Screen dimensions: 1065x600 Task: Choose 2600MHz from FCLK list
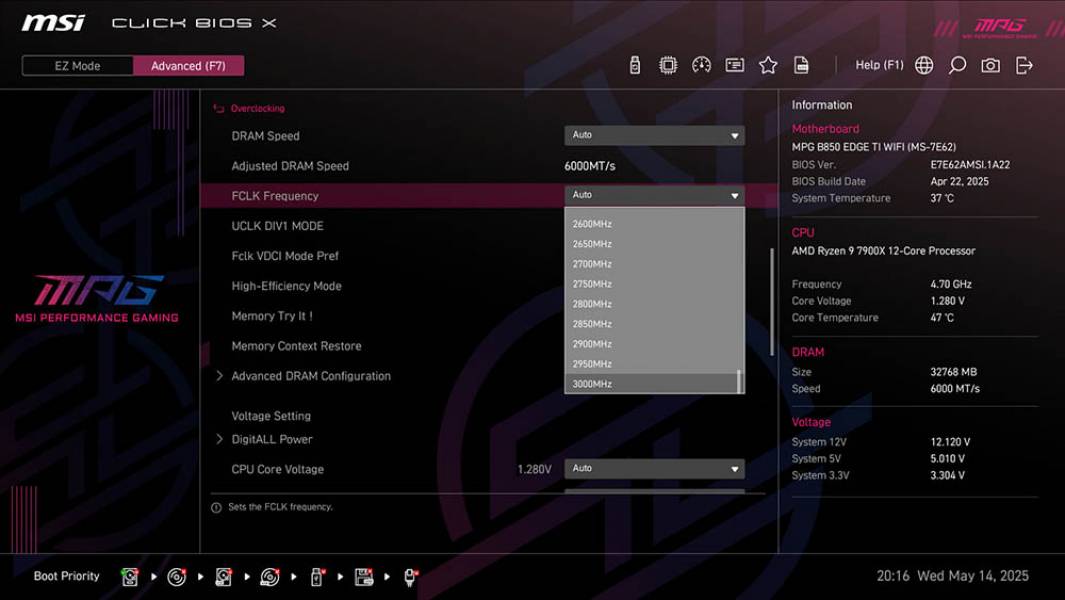[x=654, y=224]
